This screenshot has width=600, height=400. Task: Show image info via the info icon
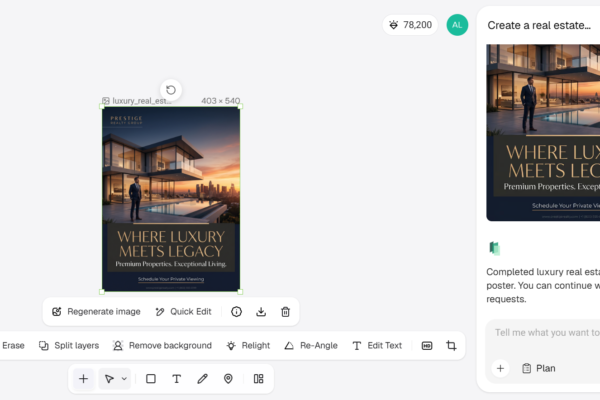236,312
